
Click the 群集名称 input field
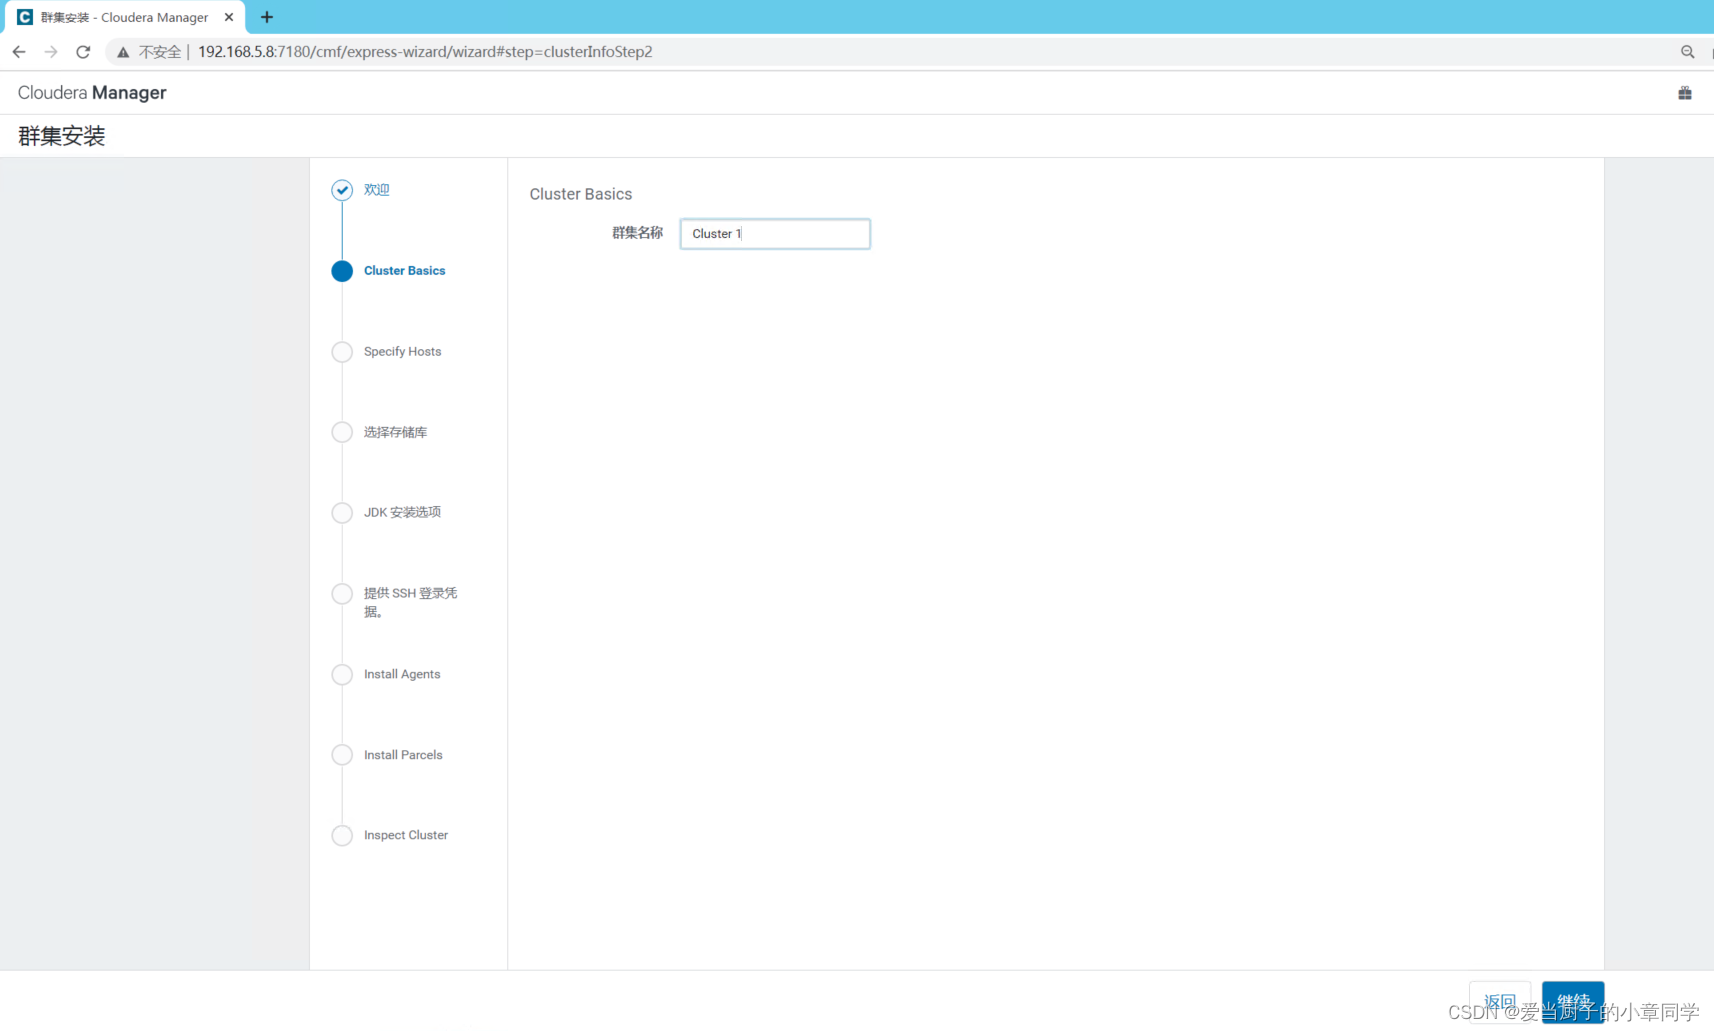(x=775, y=234)
